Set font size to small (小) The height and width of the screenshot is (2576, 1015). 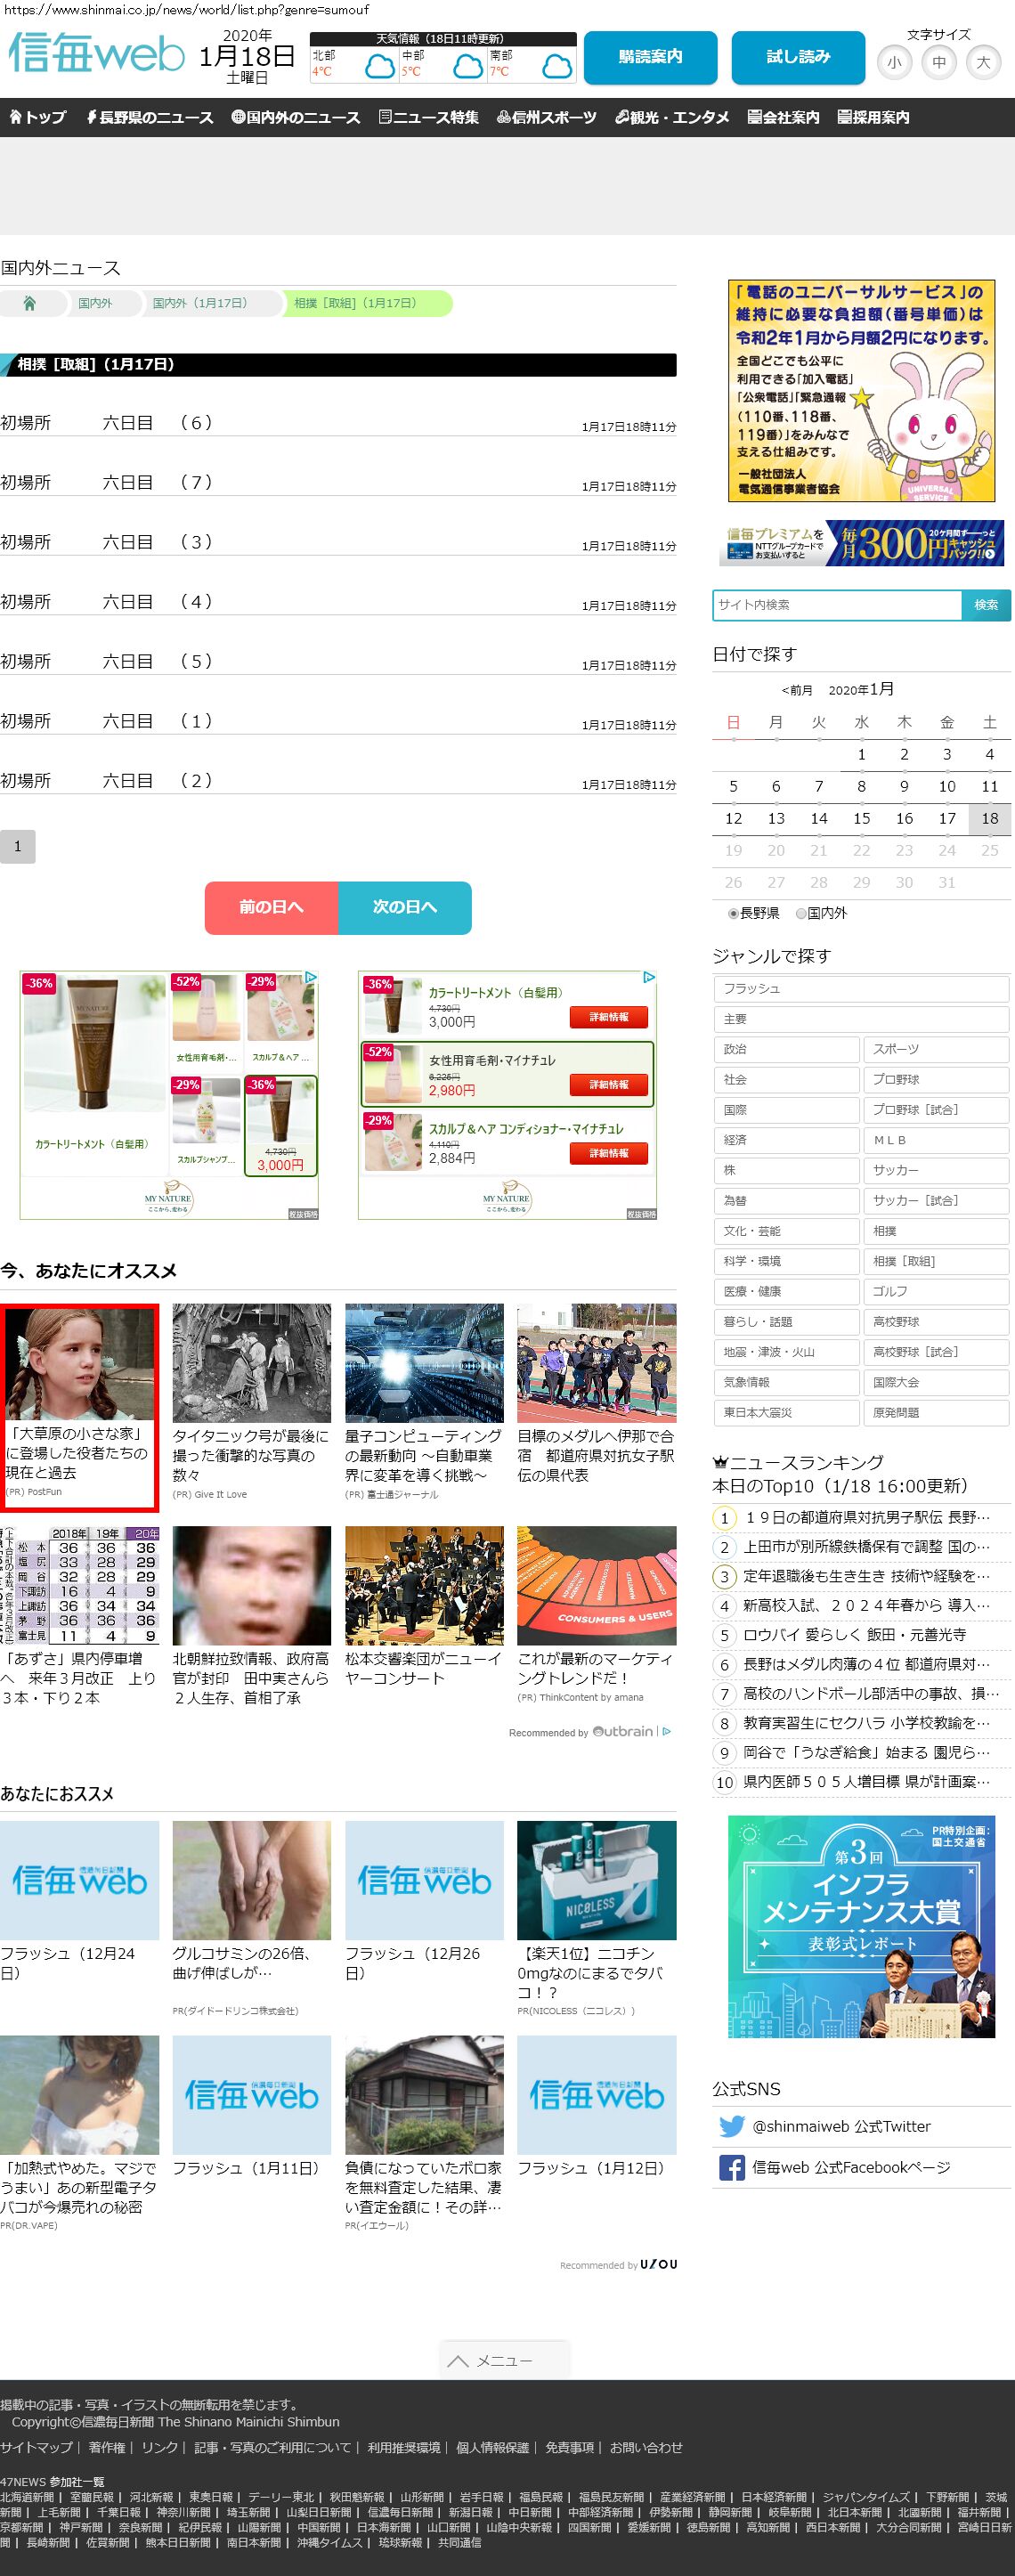point(894,63)
